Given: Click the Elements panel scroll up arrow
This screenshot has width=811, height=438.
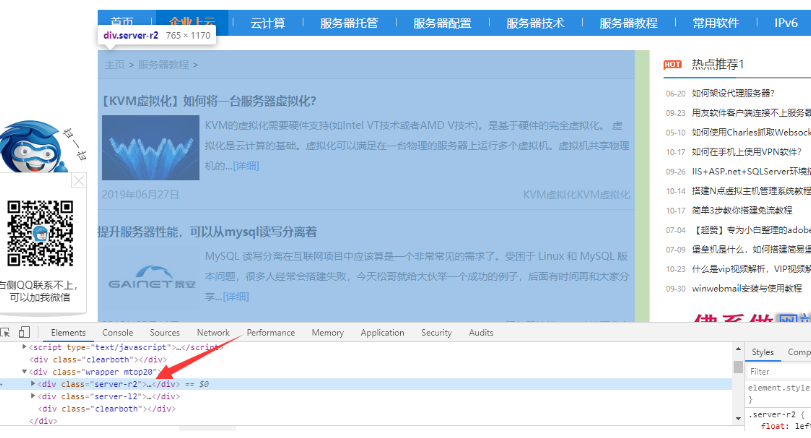Looking at the screenshot, I should click(x=738, y=349).
